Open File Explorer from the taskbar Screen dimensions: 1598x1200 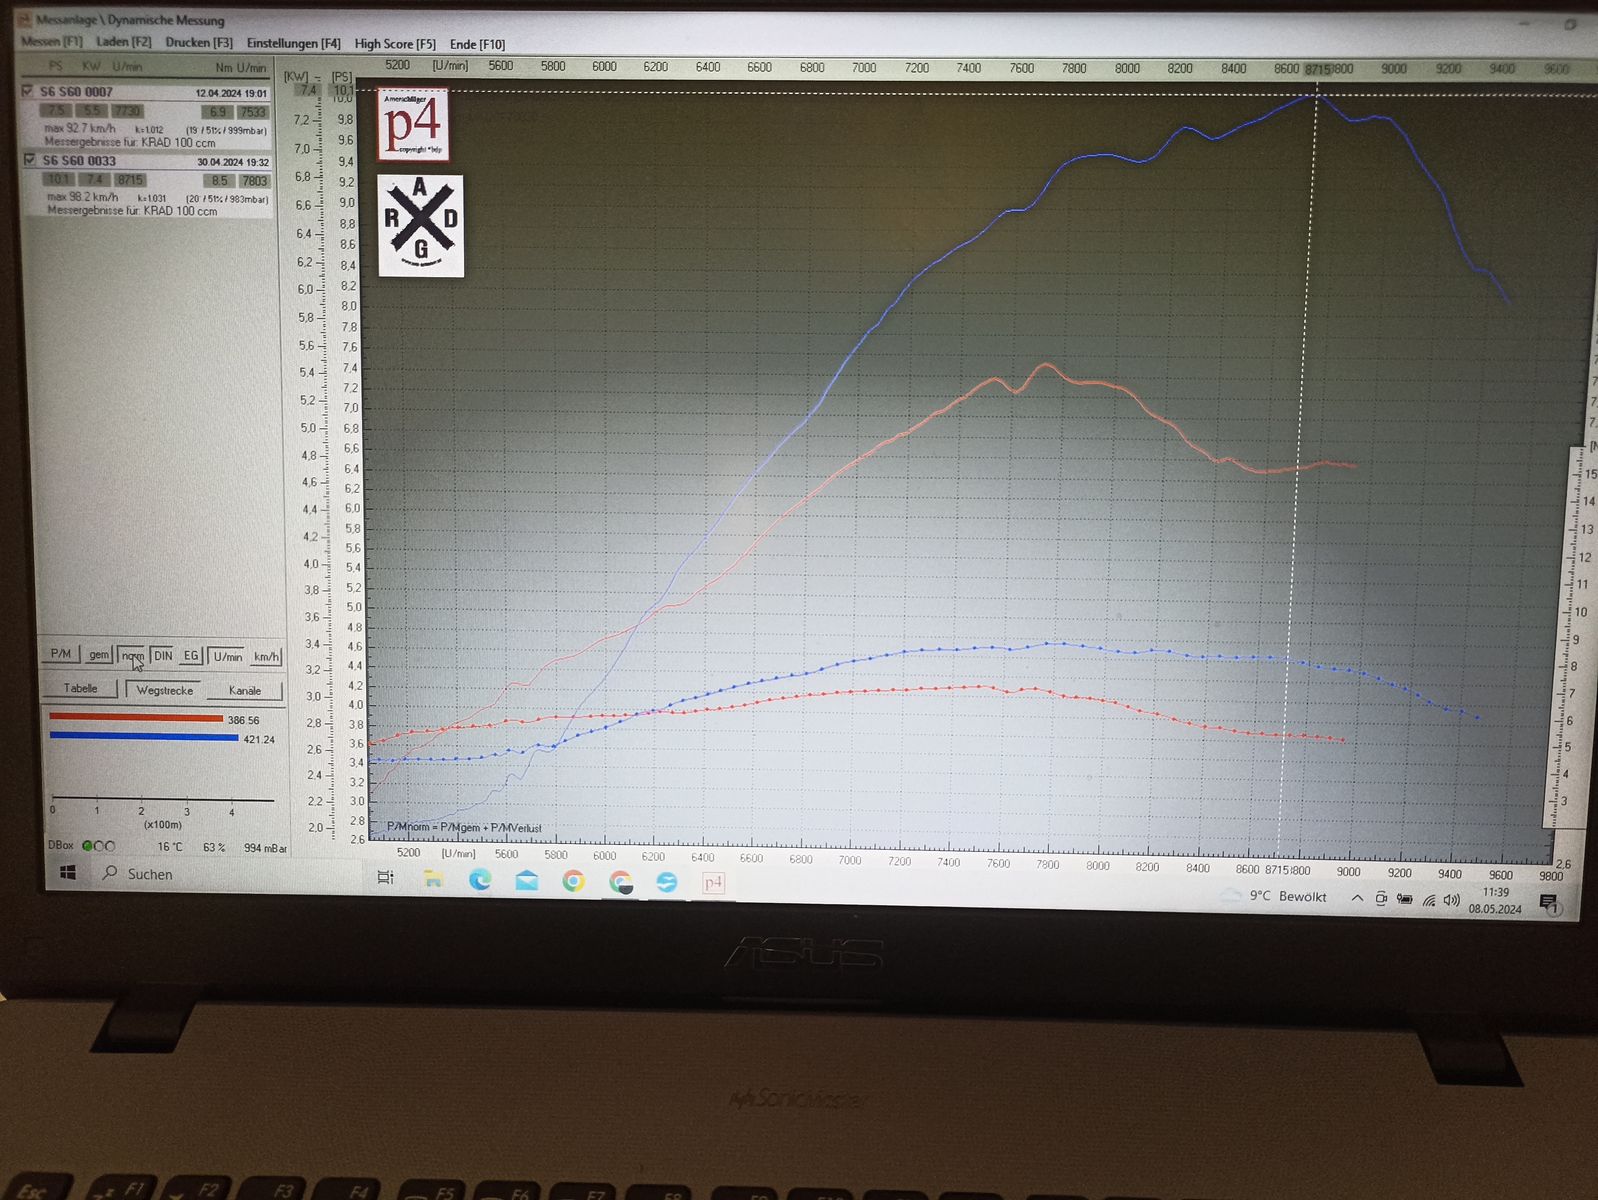(x=433, y=879)
